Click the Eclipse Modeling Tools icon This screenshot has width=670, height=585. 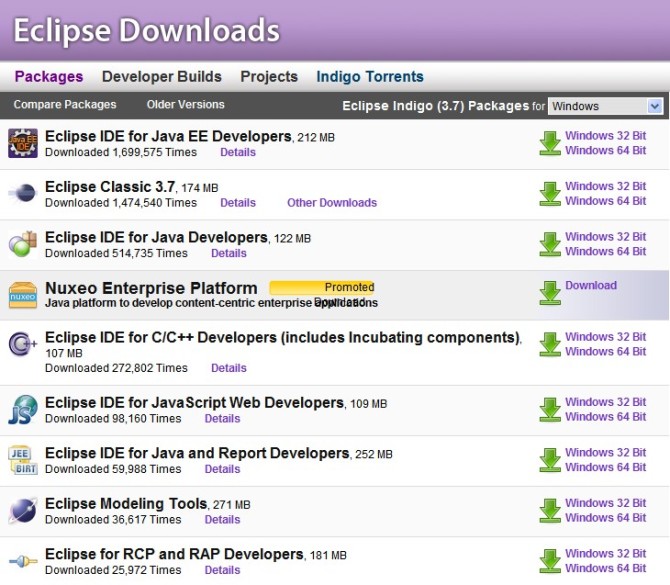23,510
